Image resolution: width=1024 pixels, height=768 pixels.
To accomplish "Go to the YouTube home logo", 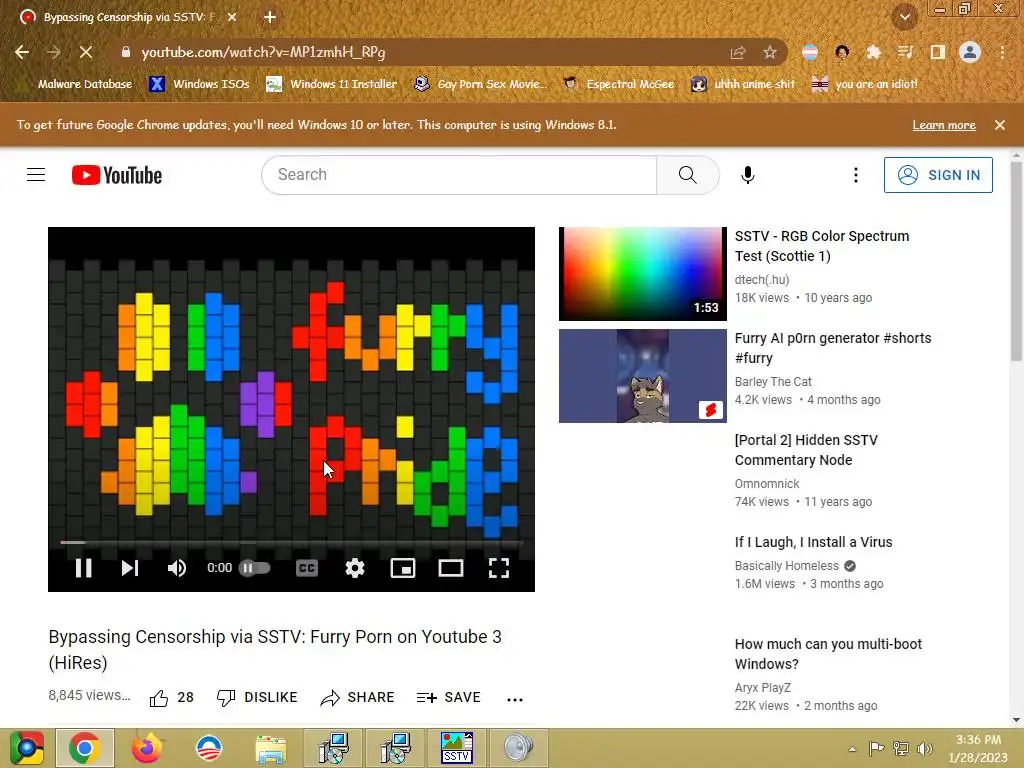I will pos(117,175).
